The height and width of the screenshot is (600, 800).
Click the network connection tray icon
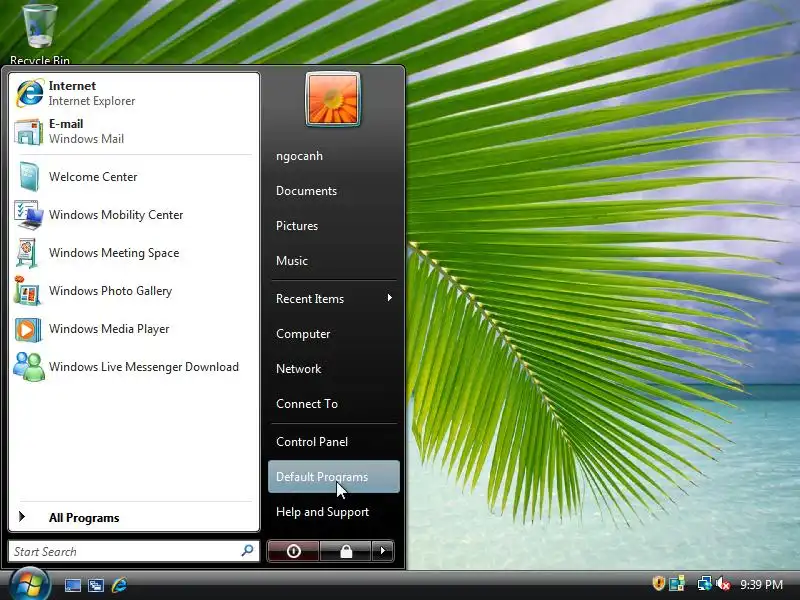[x=705, y=583]
